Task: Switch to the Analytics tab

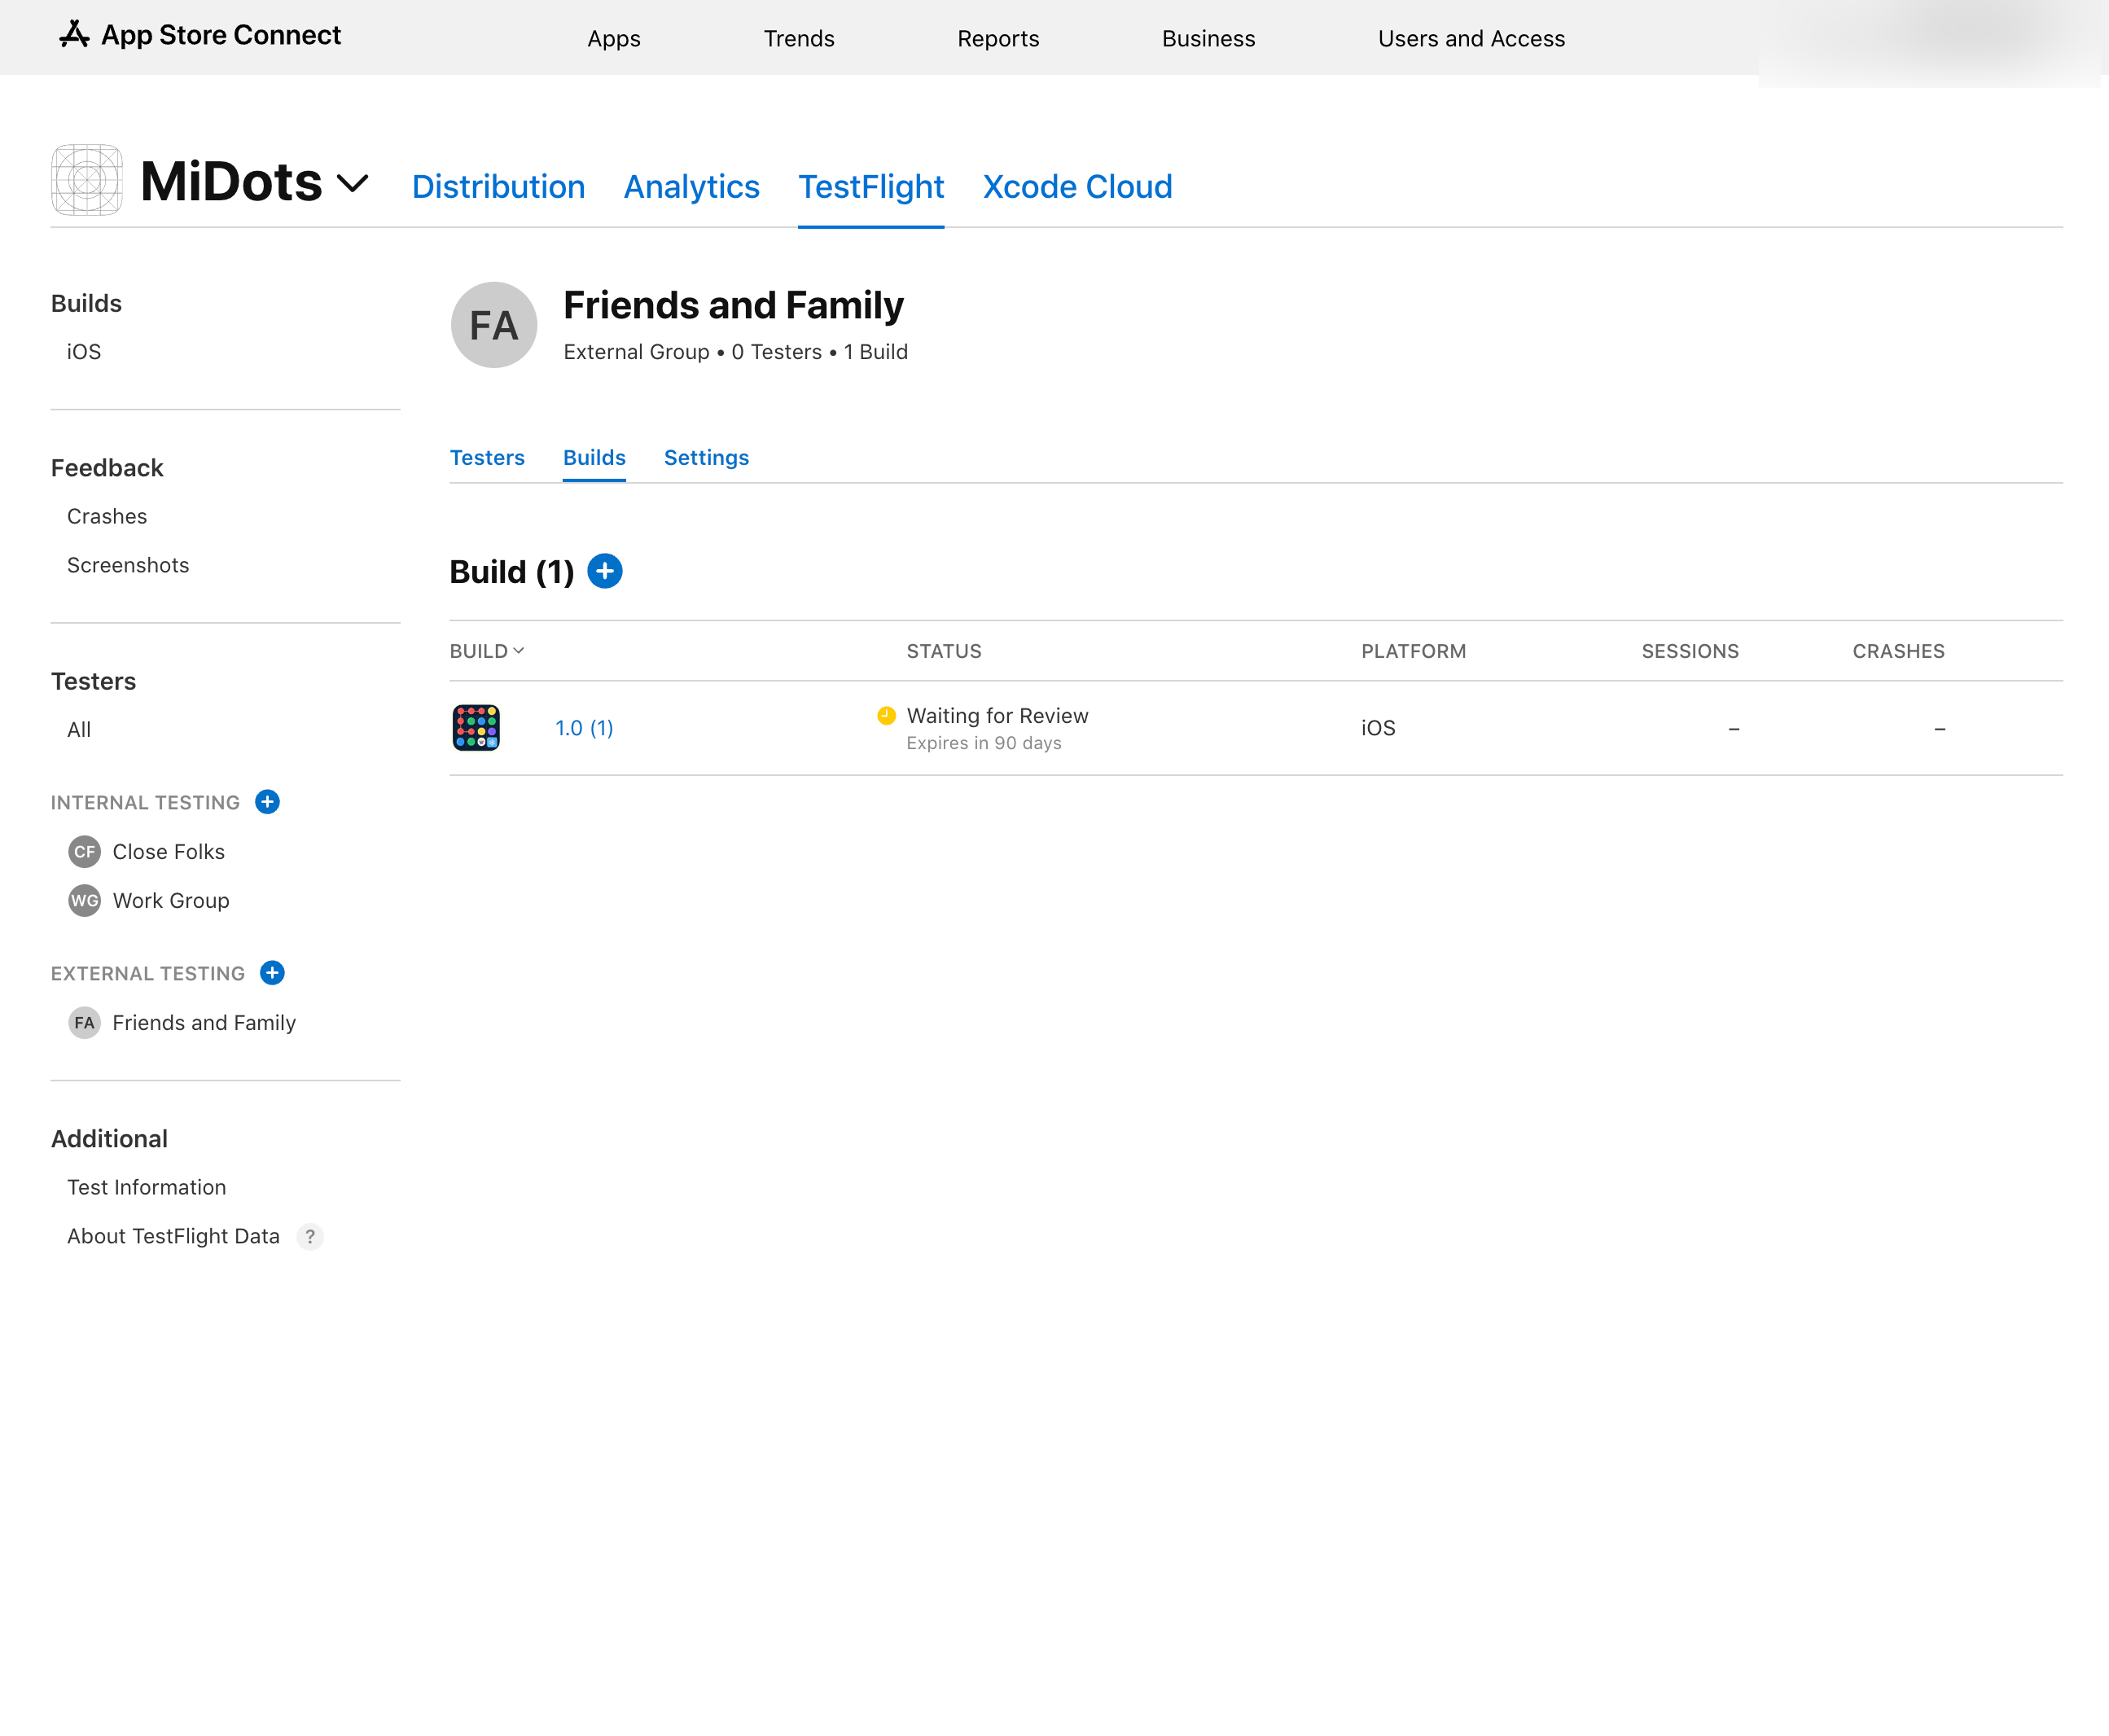Action: tap(692, 187)
